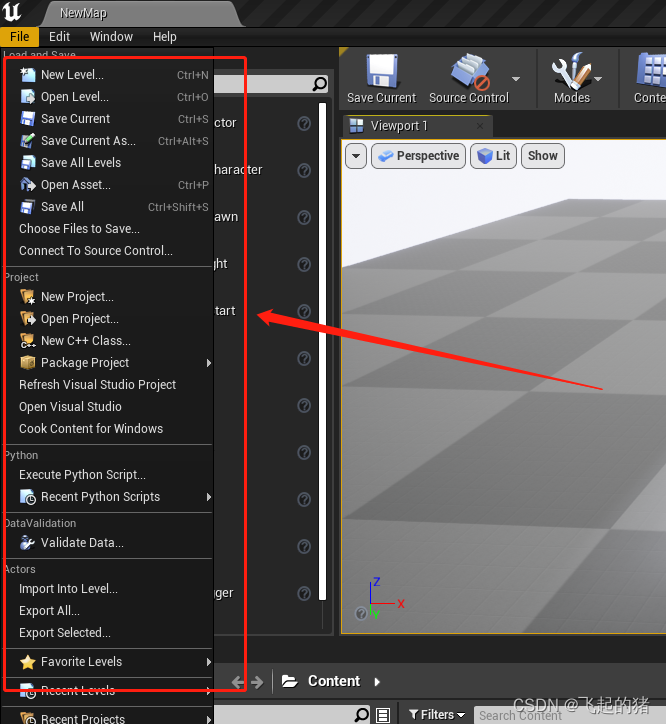Expand the Package Project submenu
The image size is (666, 724).
pos(209,363)
